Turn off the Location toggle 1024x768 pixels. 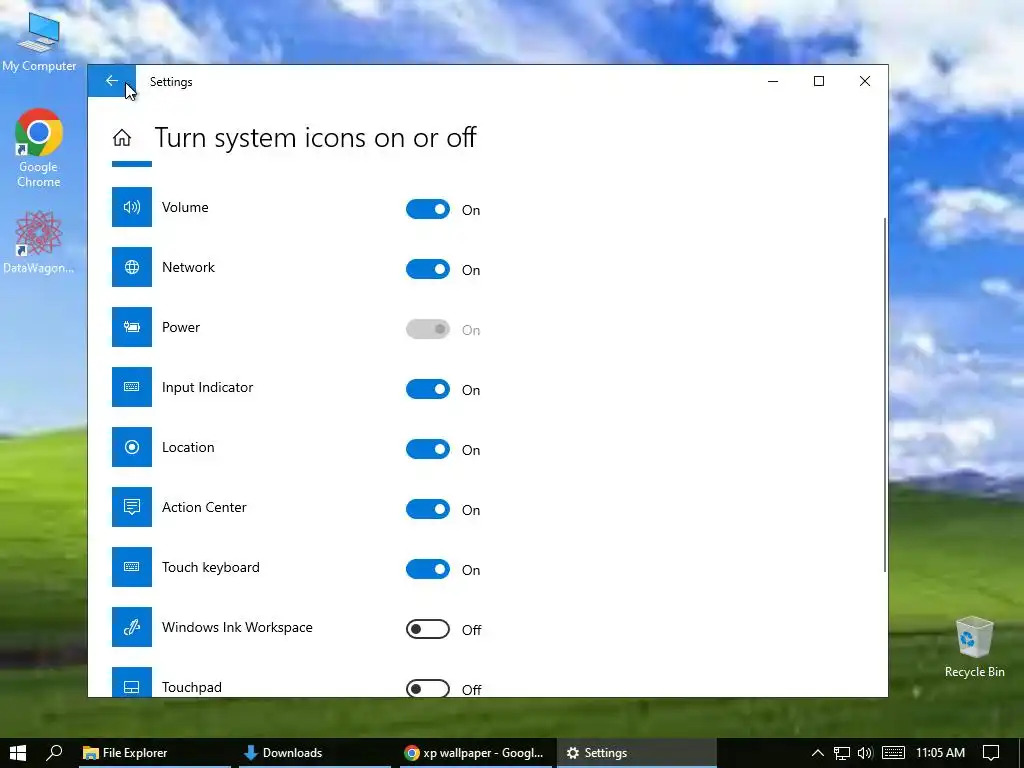[x=428, y=449]
